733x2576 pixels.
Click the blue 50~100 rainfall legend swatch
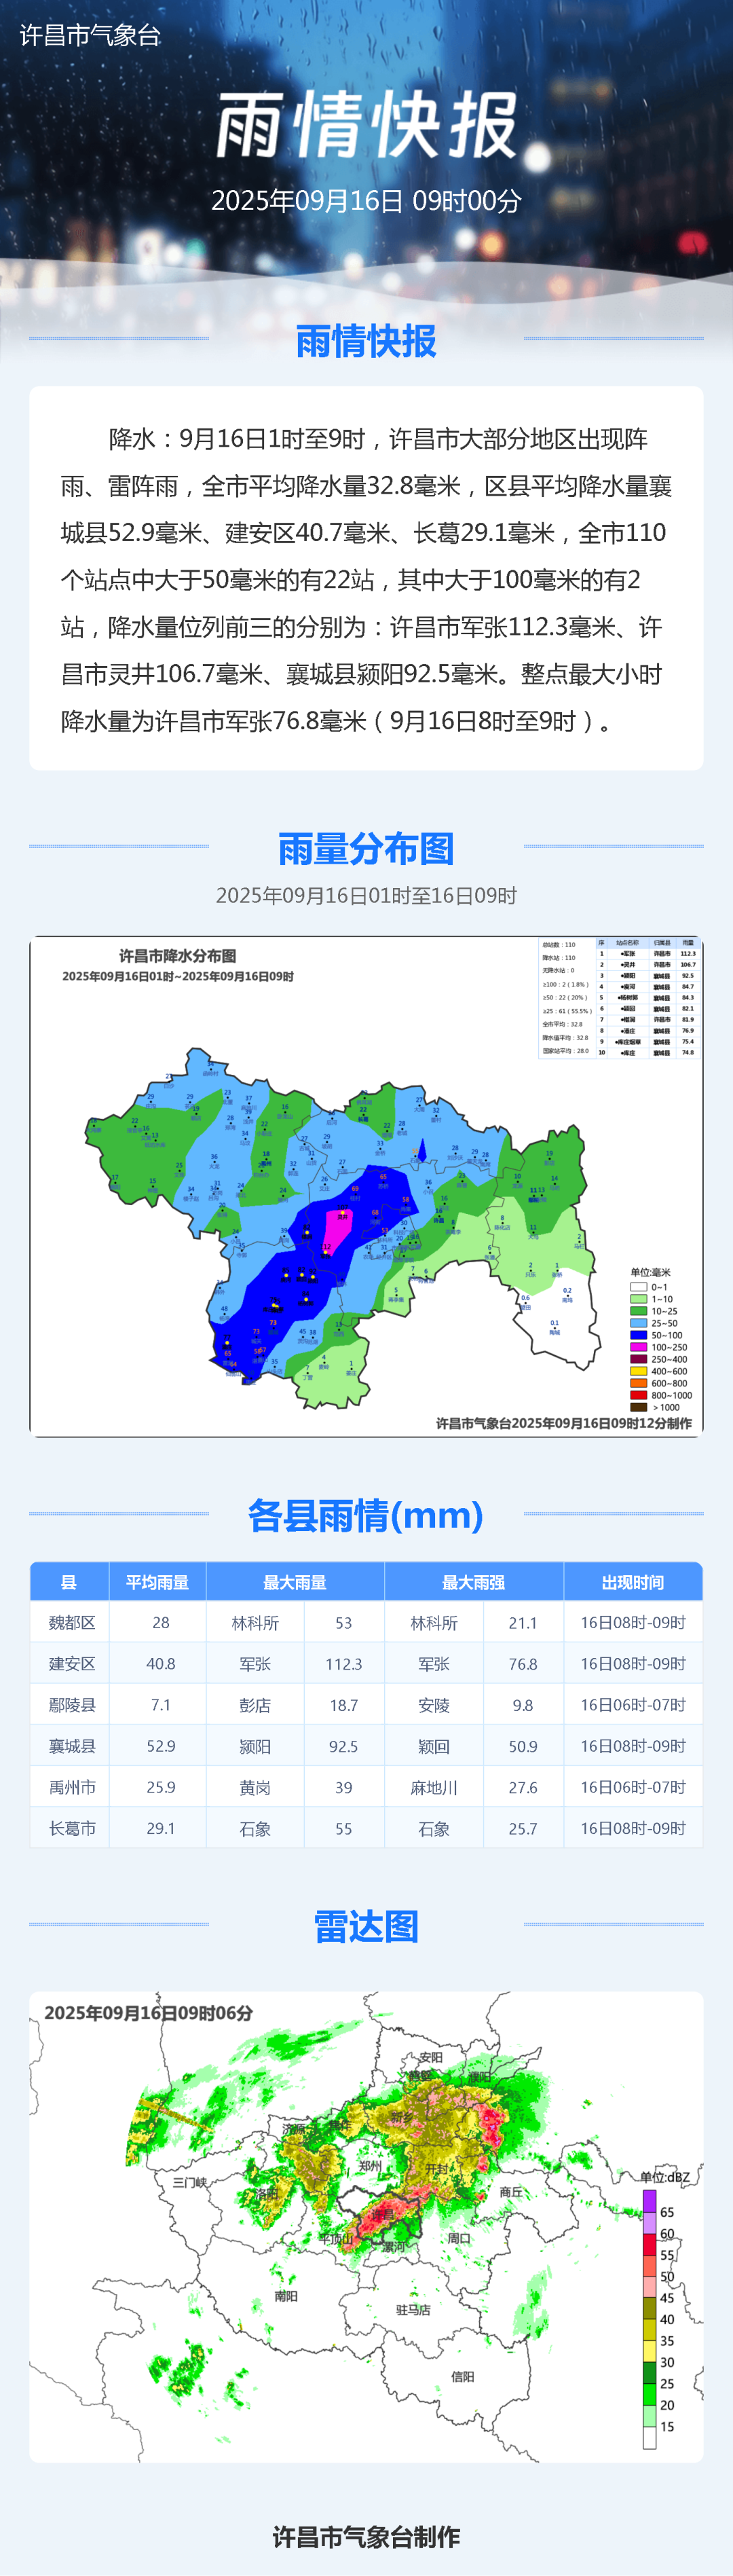coord(638,1335)
